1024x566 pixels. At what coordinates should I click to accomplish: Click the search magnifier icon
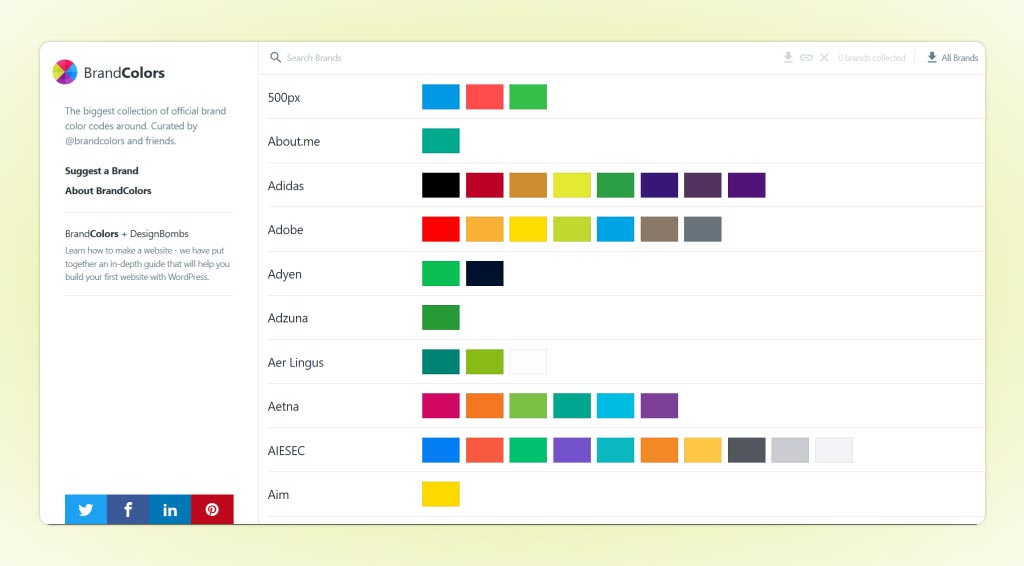pos(276,57)
